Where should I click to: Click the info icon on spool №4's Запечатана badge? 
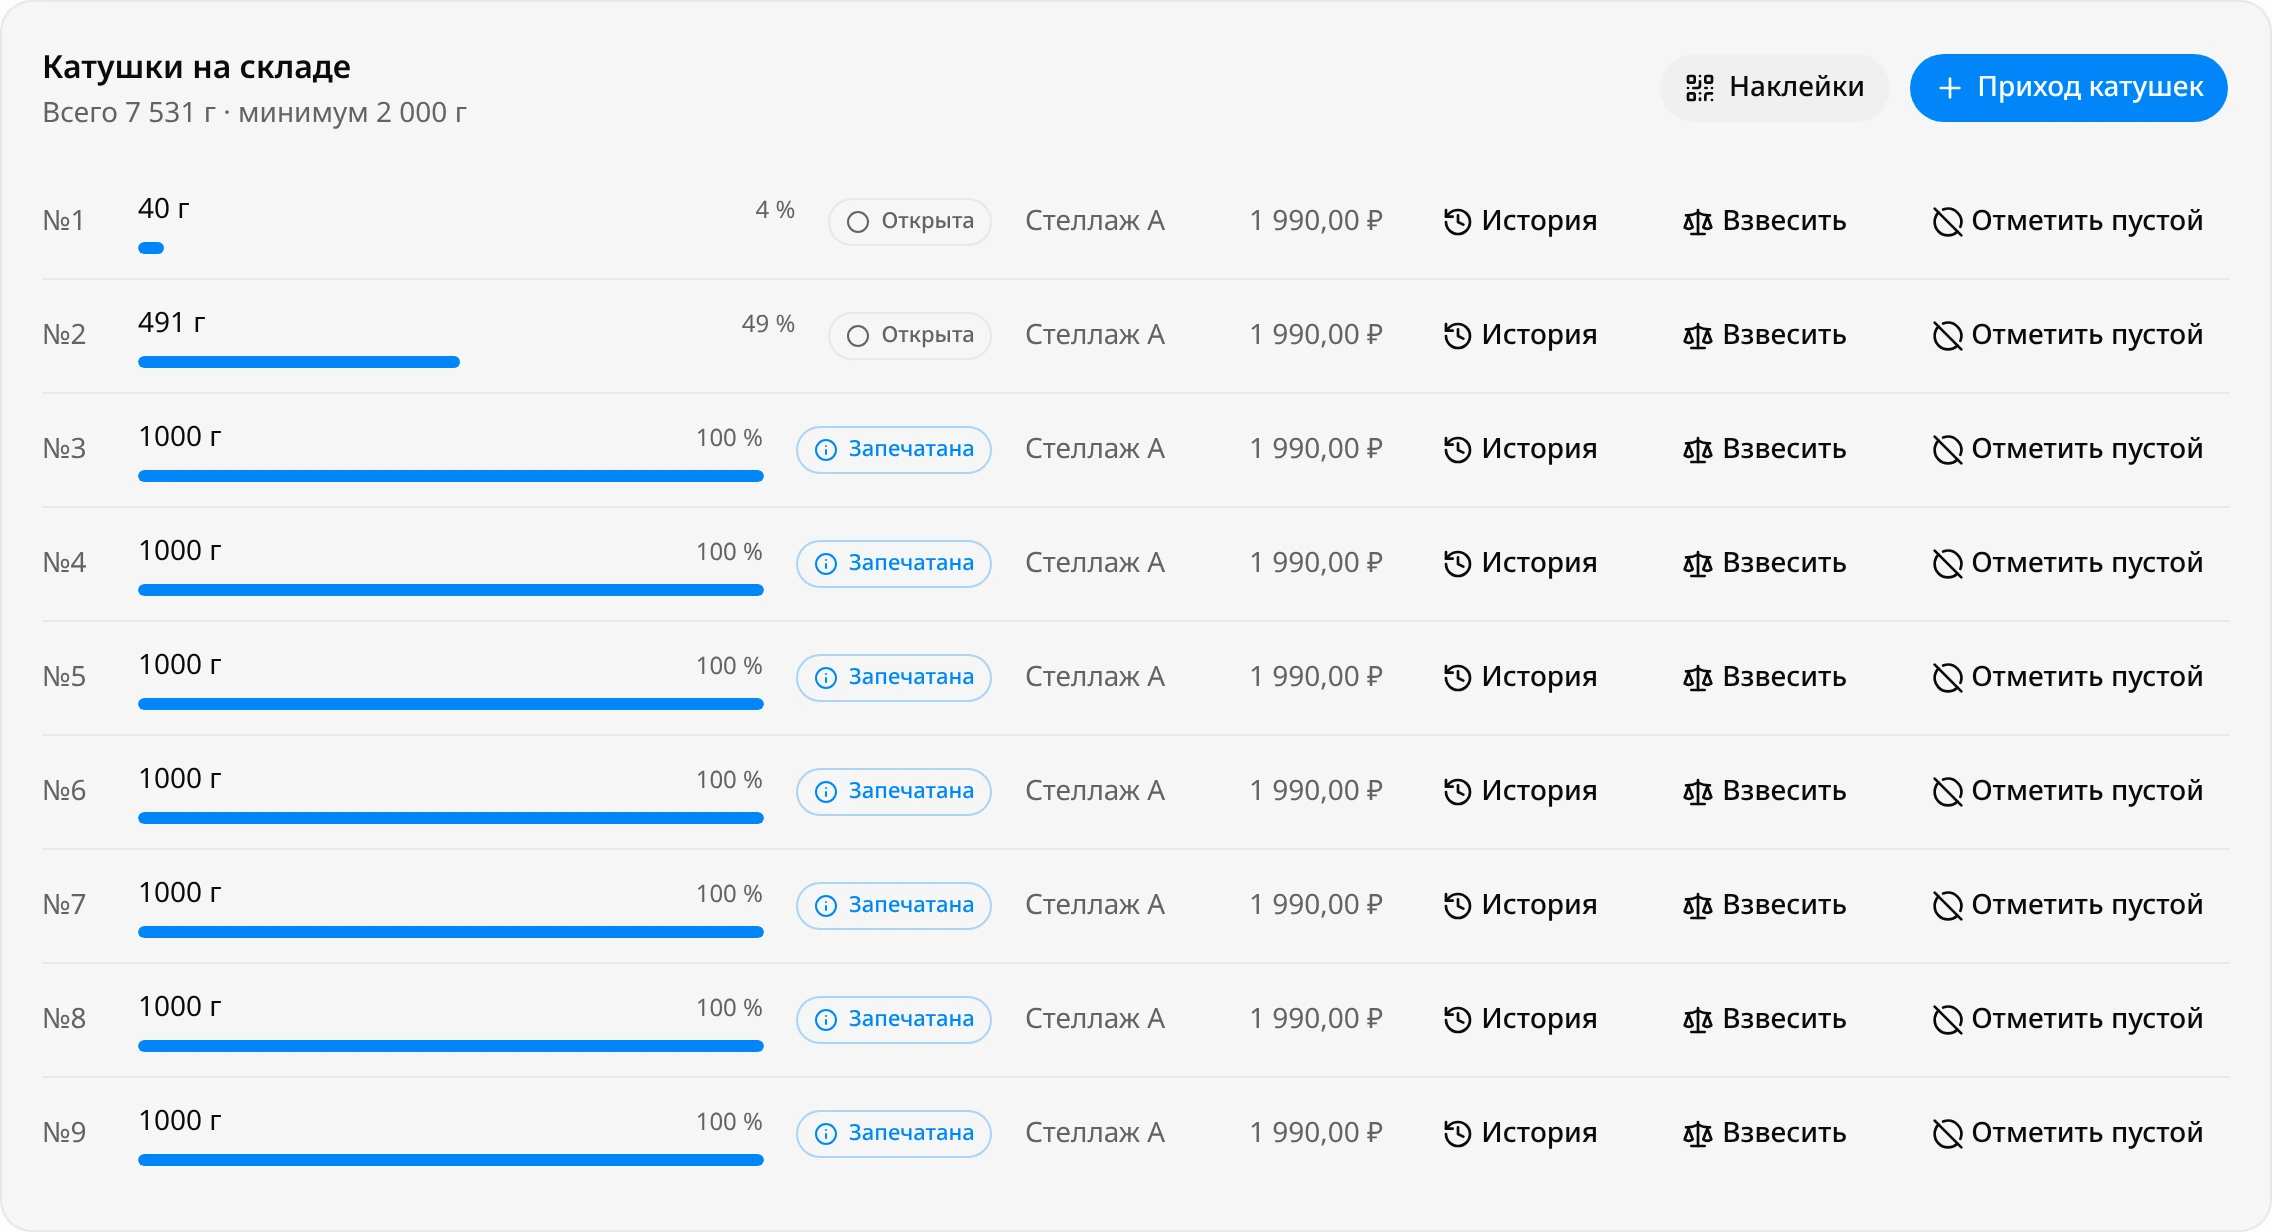click(x=826, y=564)
